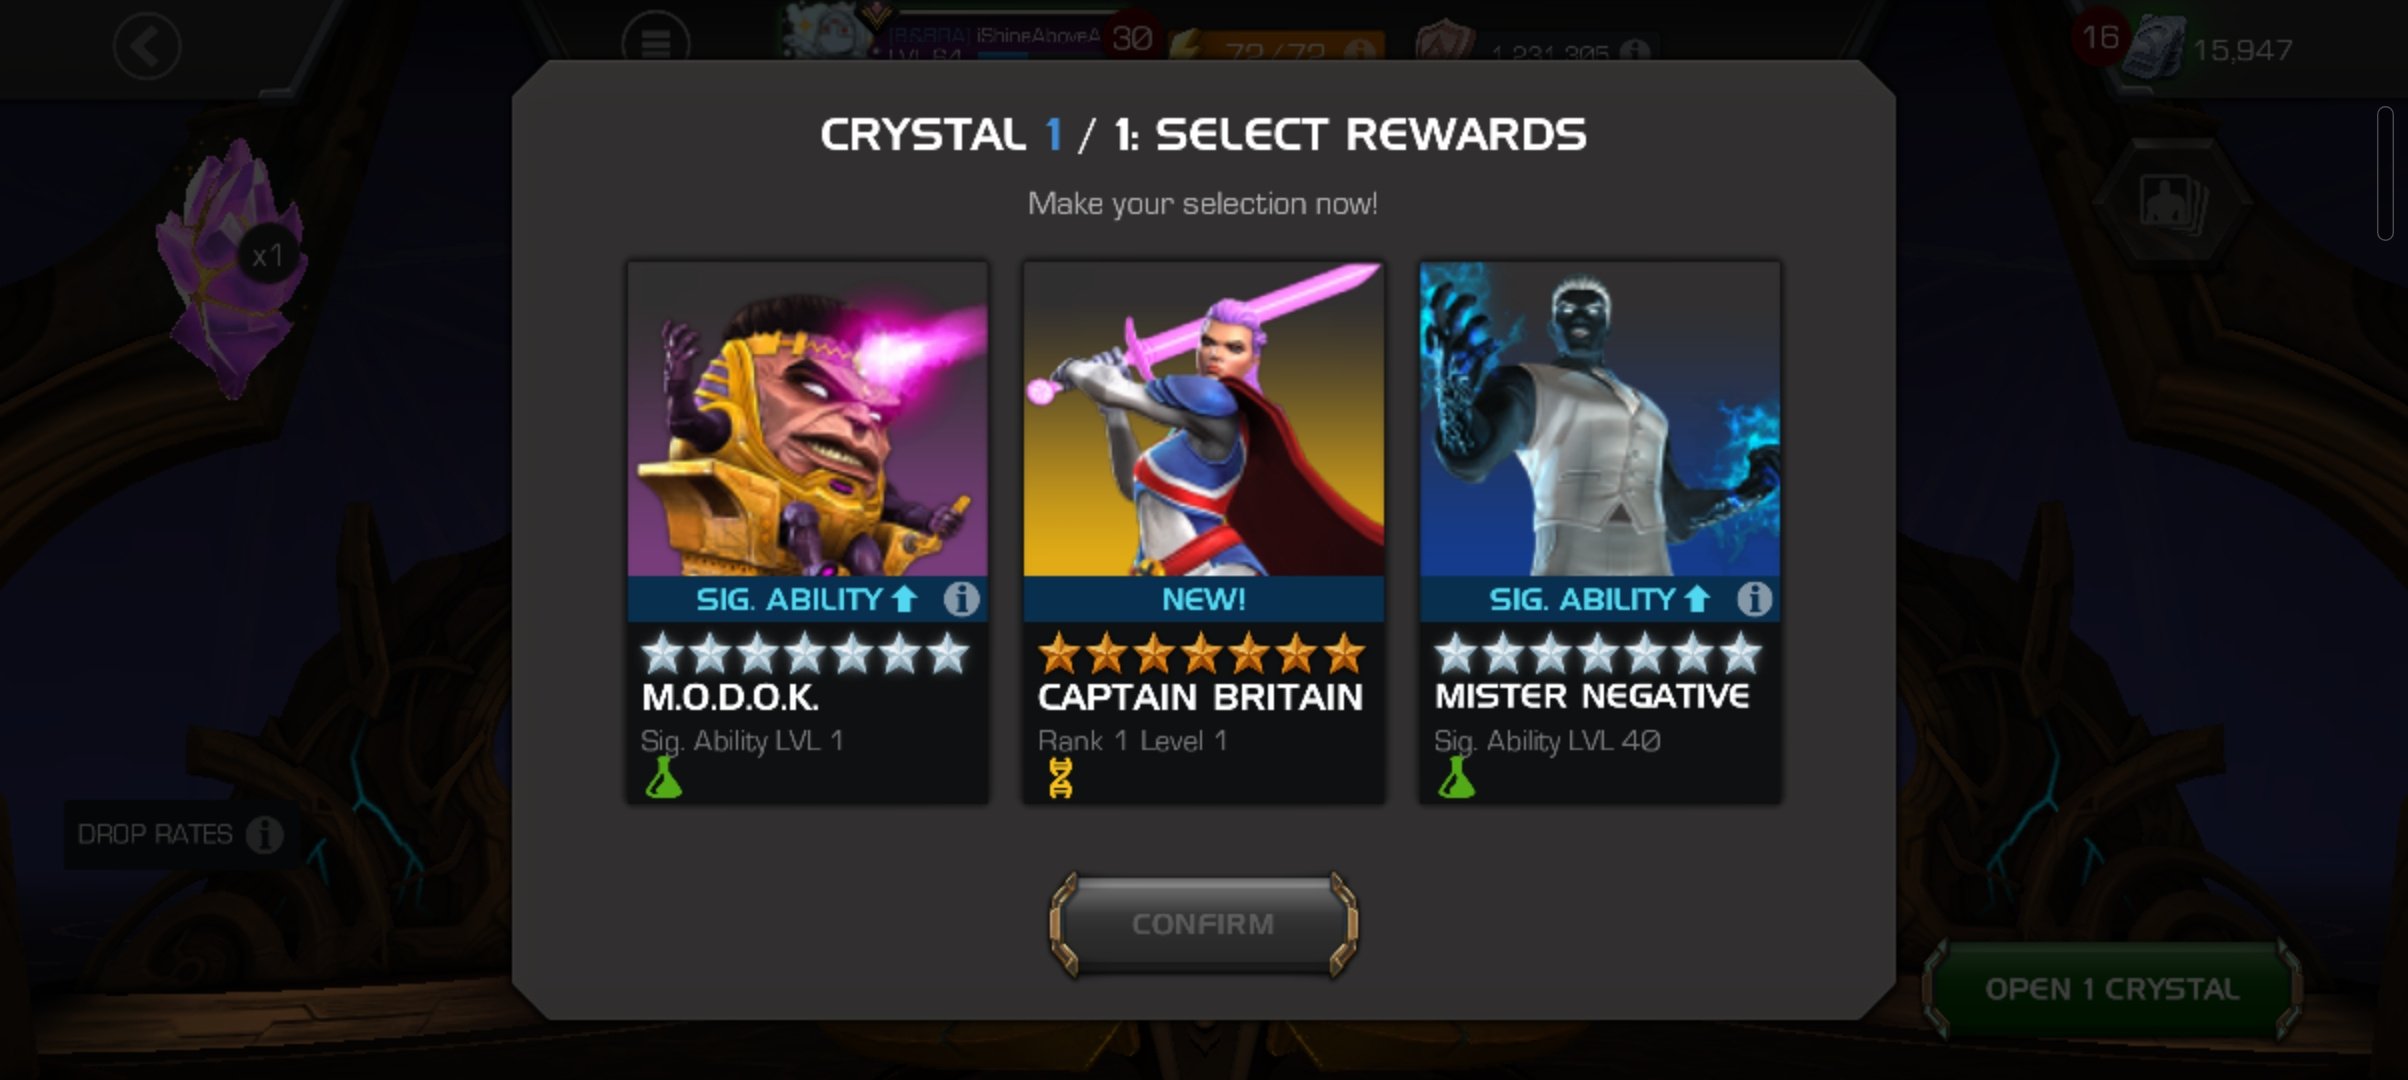Go back with the arrow icon
Viewport: 2408px width, 1080px height.
click(147, 46)
